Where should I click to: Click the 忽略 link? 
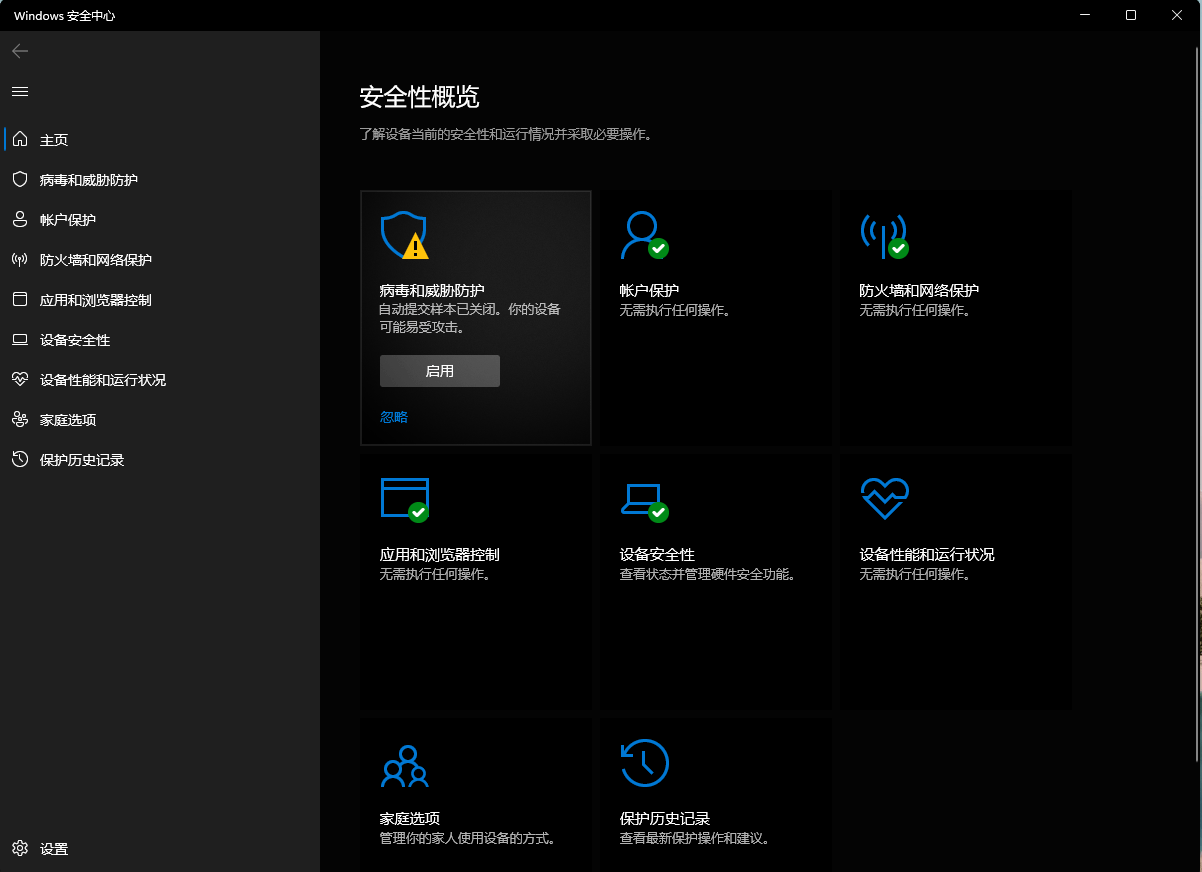click(x=393, y=416)
